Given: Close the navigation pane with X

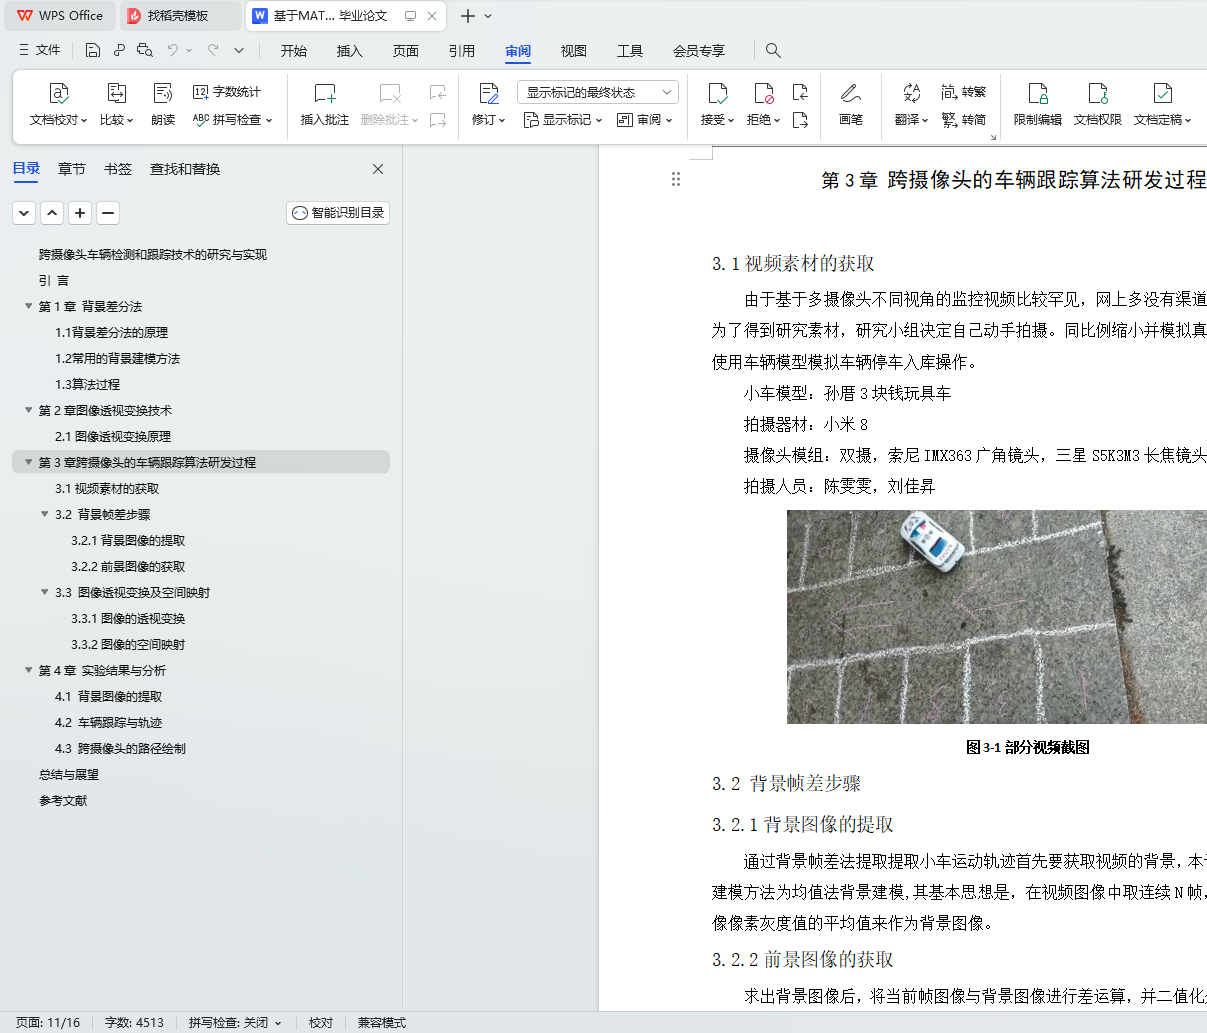Looking at the screenshot, I should coord(378,169).
